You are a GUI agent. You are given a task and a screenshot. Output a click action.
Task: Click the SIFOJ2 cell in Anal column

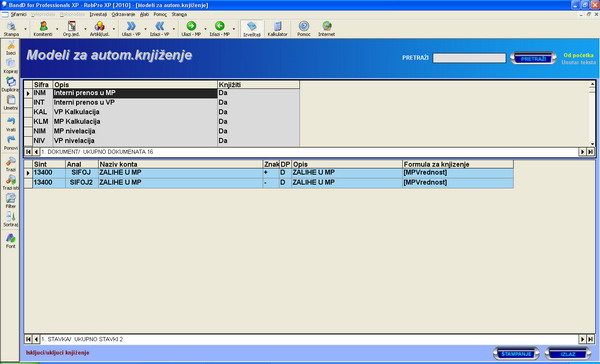click(82, 183)
